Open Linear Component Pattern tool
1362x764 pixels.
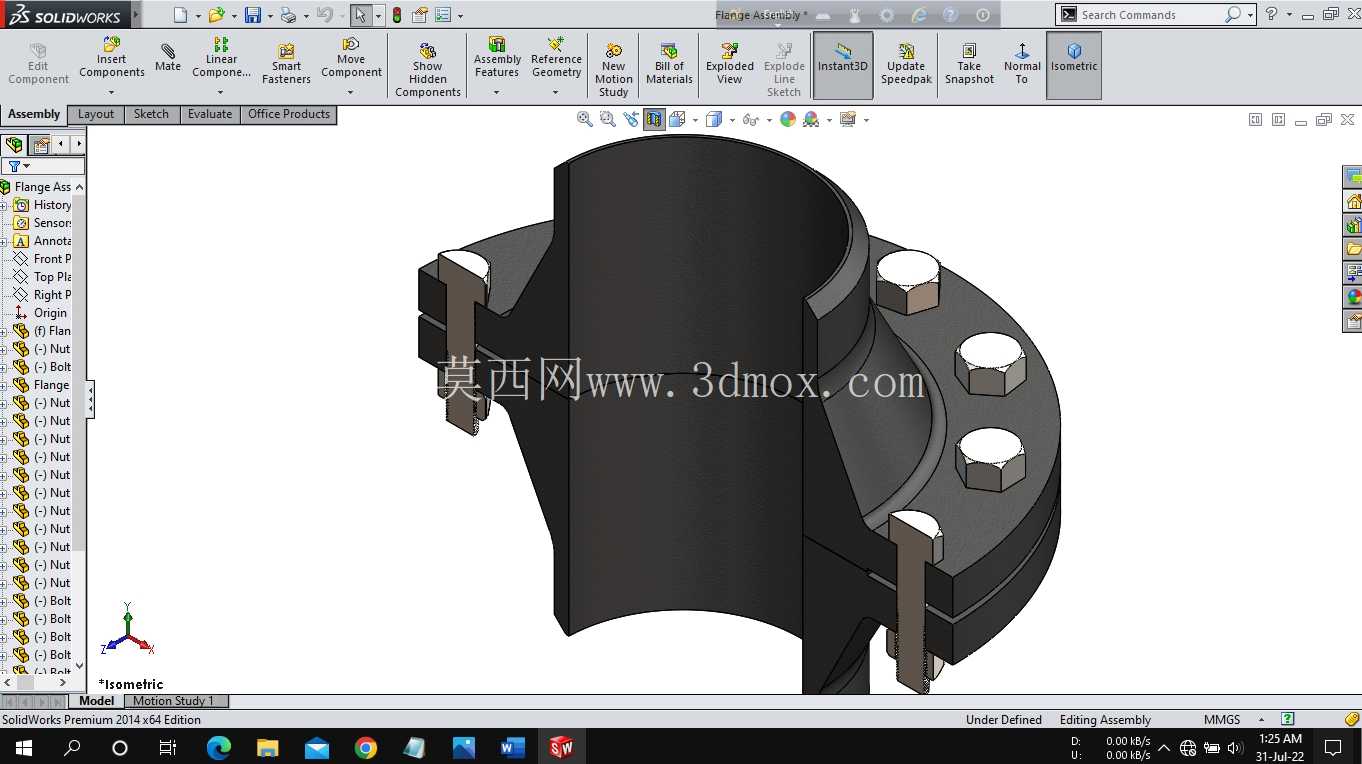(x=221, y=58)
